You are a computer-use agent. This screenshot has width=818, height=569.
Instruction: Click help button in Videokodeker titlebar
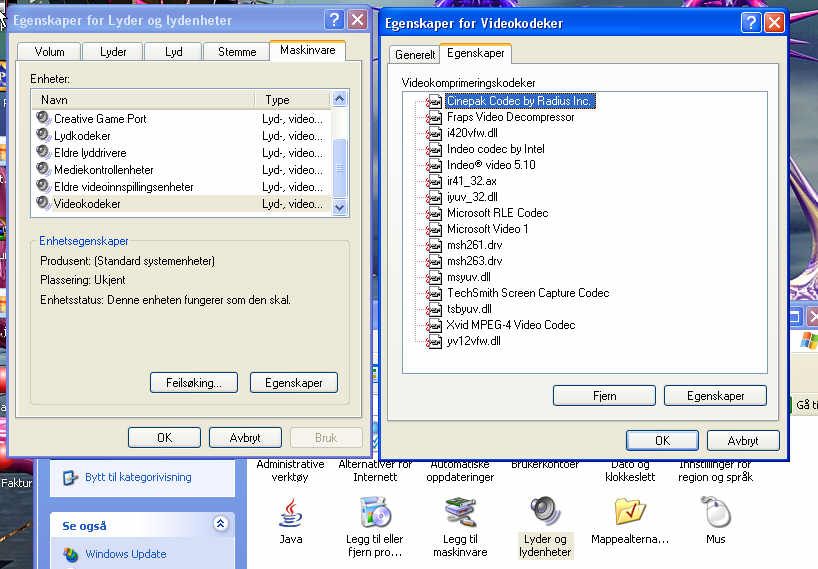[x=751, y=23]
